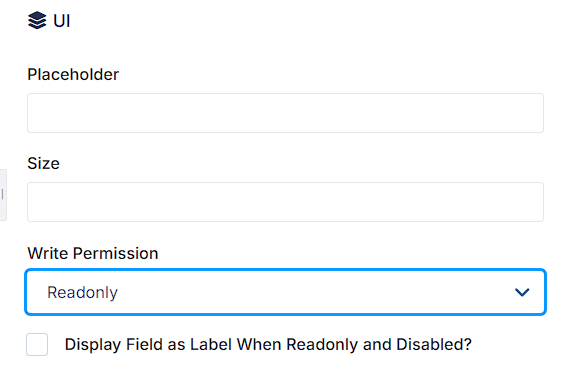Focus the Size text input
577x377 pixels.
point(285,202)
